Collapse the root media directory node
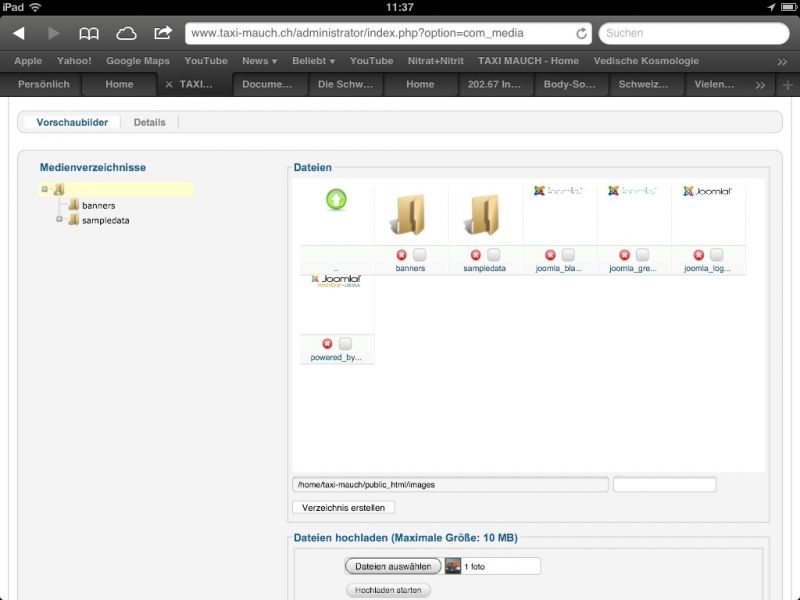Viewport: 800px width, 600px height. tap(44, 189)
